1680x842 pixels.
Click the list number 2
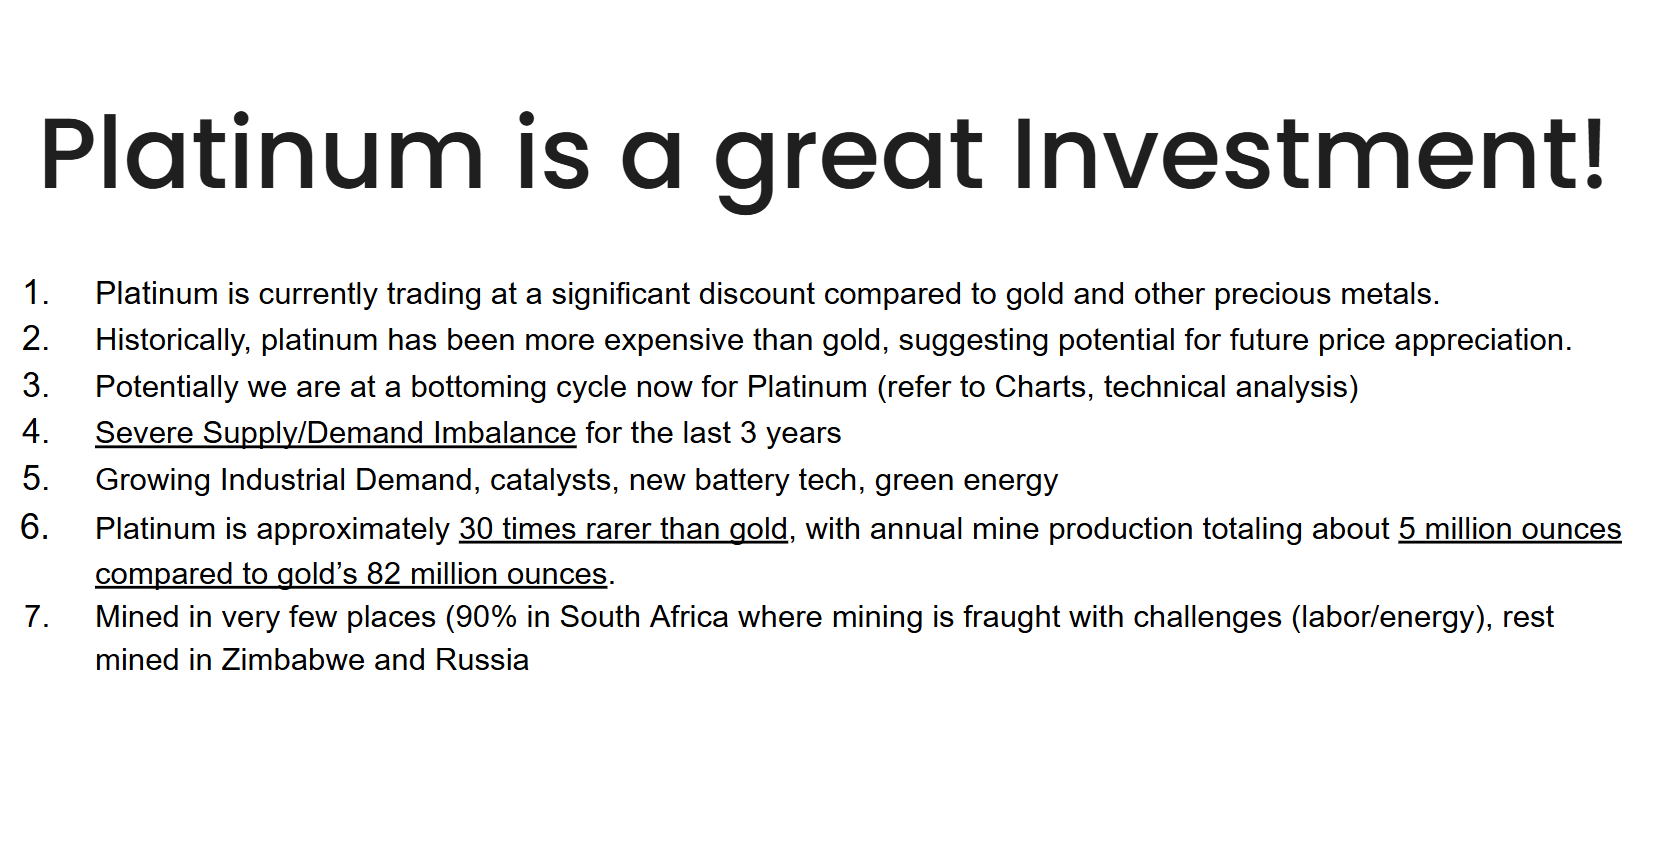point(36,338)
